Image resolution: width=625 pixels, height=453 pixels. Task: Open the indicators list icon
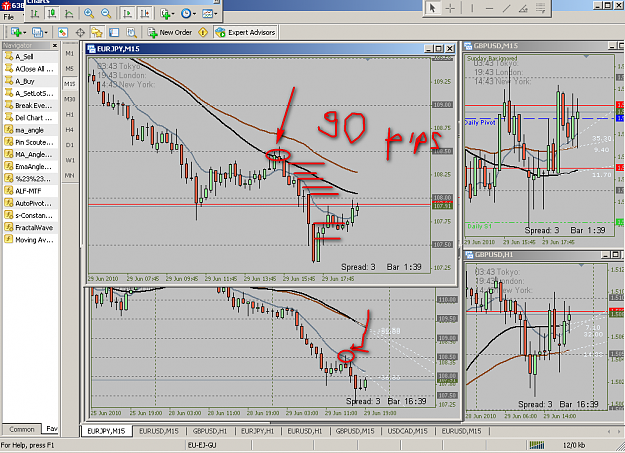click(165, 14)
